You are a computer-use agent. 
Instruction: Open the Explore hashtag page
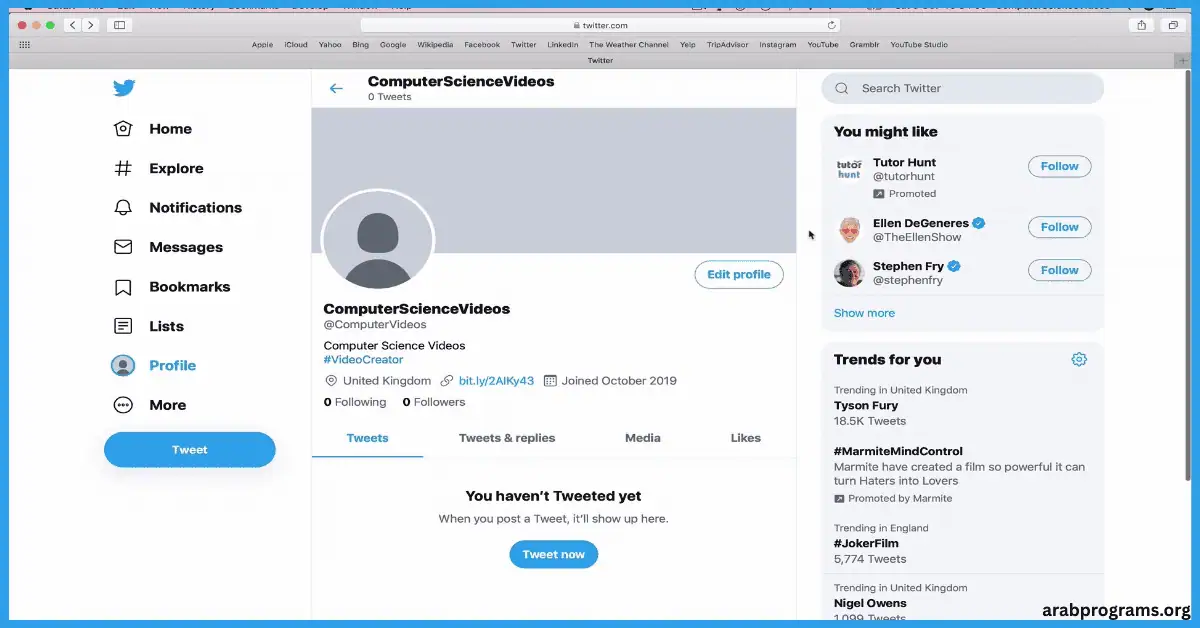157,168
